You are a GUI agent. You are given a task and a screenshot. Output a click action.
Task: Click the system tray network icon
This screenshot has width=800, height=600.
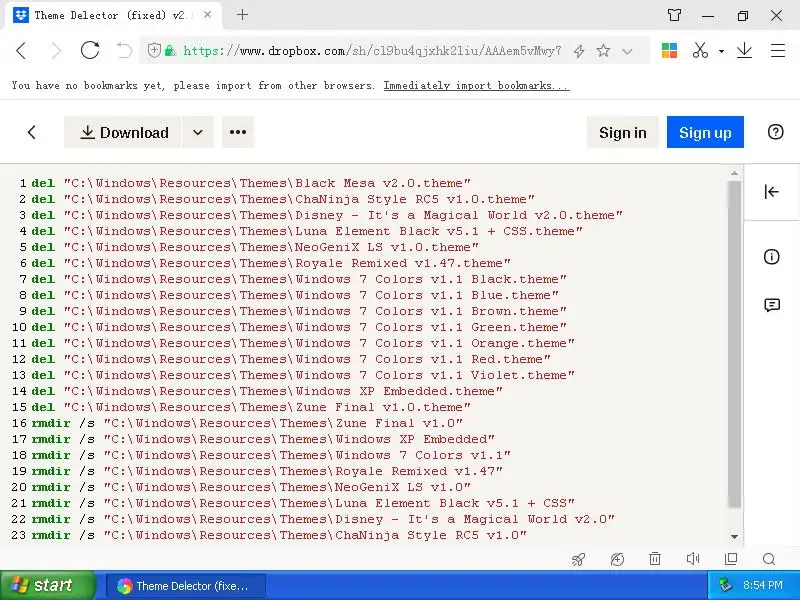coord(725,585)
